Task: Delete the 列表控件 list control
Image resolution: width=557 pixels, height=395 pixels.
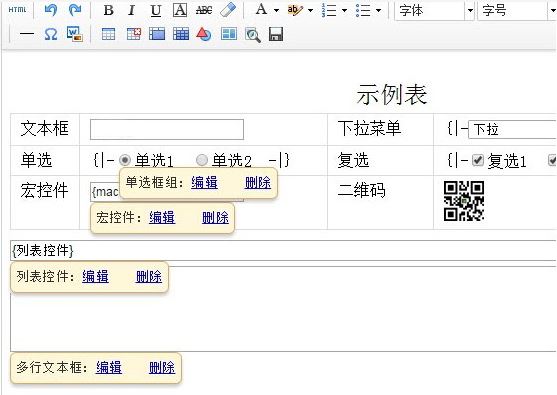Action: click(x=149, y=276)
